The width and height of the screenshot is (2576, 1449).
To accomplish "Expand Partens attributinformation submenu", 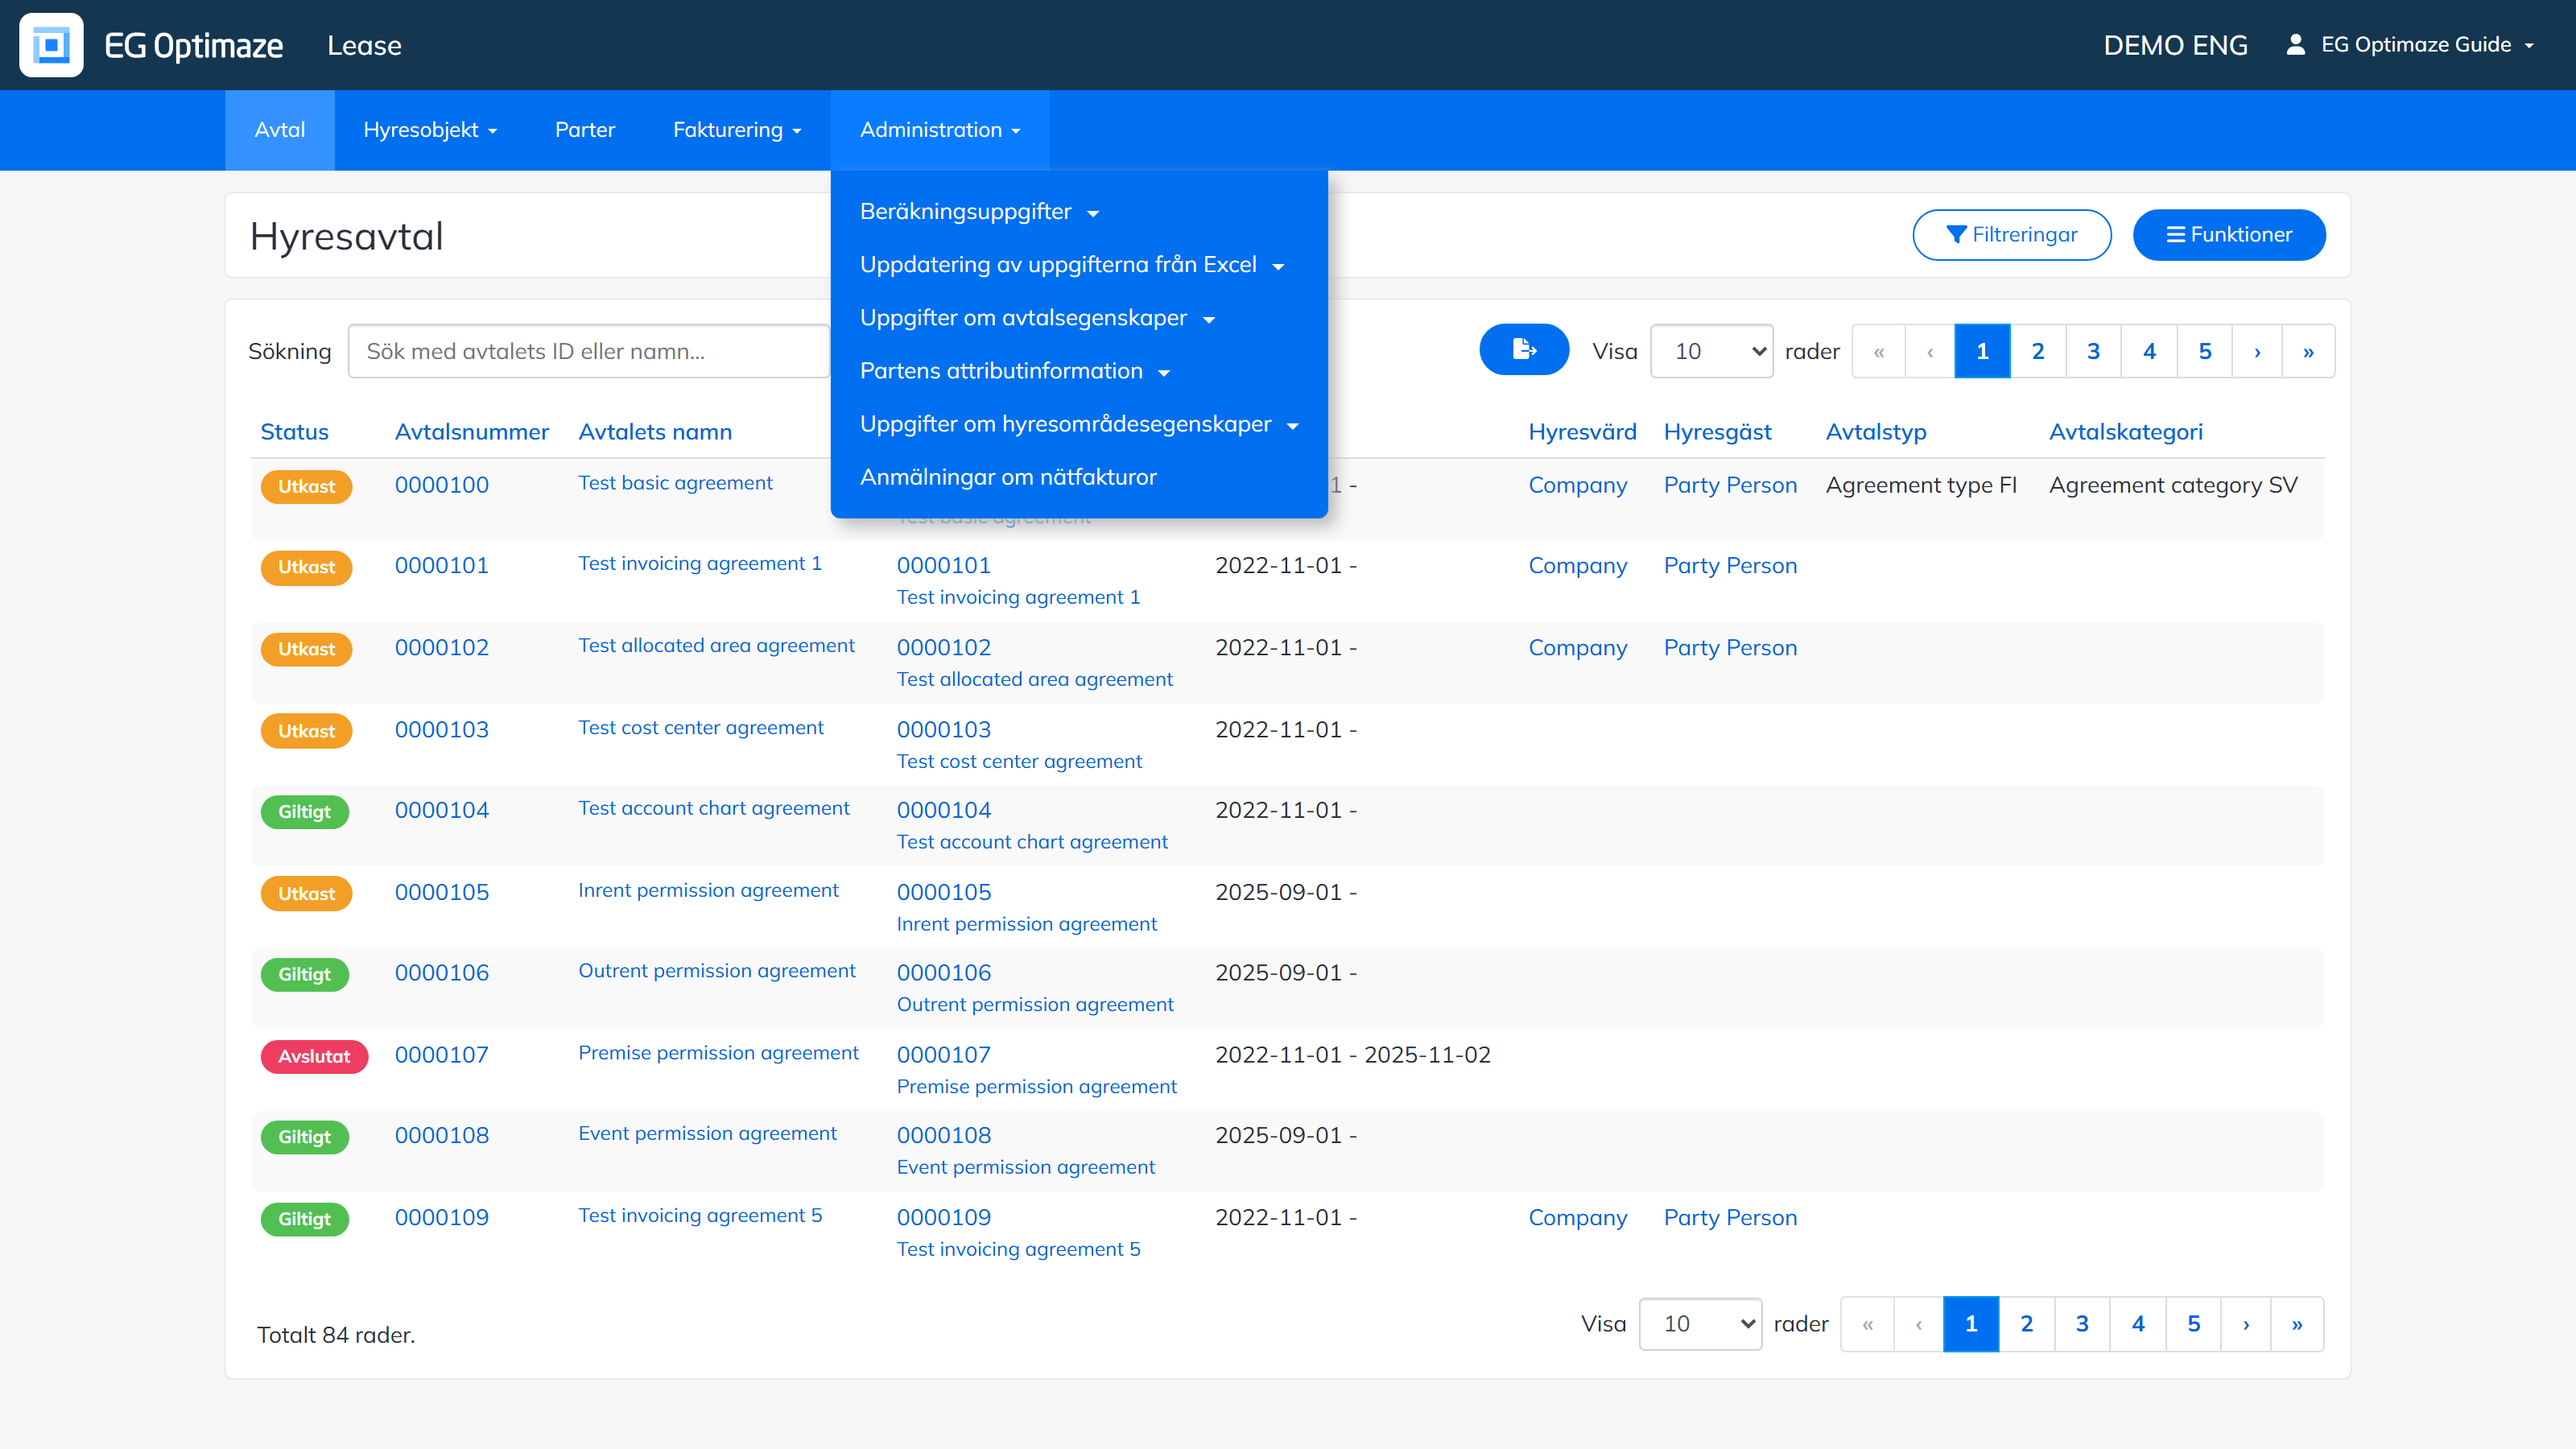I will tap(1015, 371).
